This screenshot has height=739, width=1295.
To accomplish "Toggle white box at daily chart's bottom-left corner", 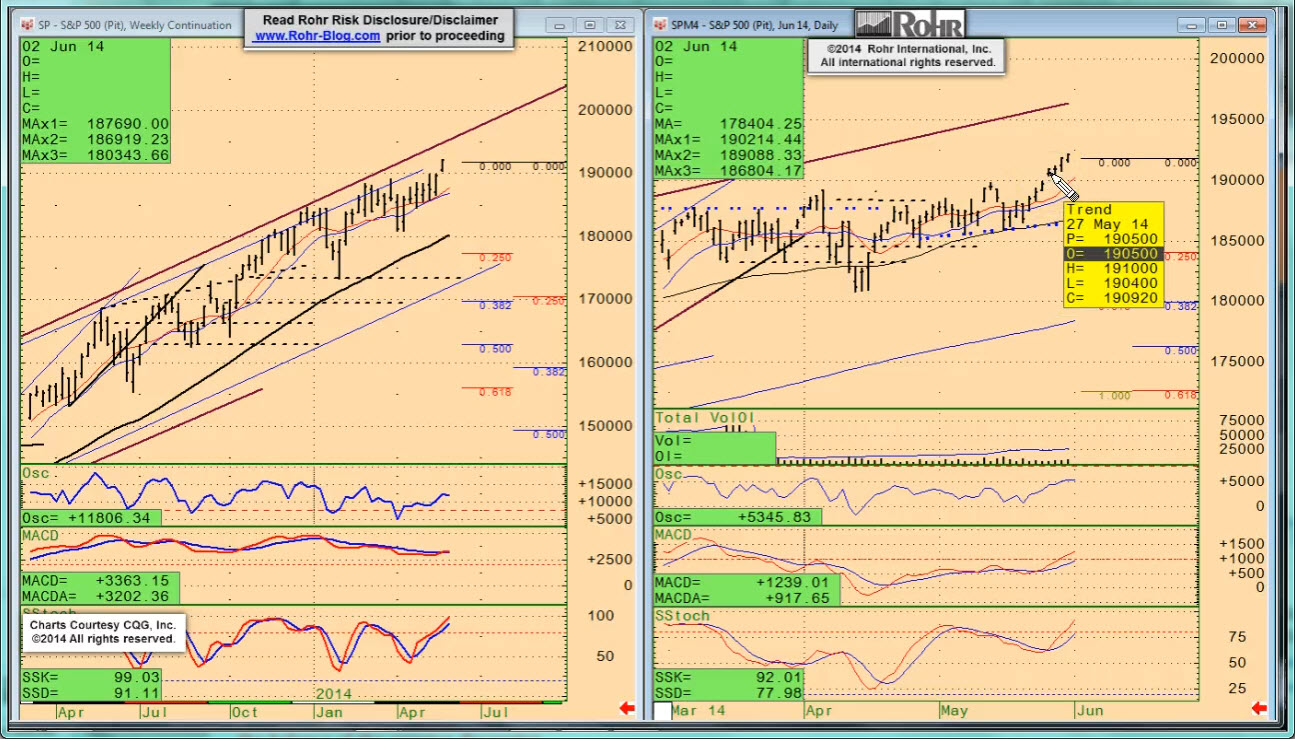I will pyautogui.click(x=663, y=711).
